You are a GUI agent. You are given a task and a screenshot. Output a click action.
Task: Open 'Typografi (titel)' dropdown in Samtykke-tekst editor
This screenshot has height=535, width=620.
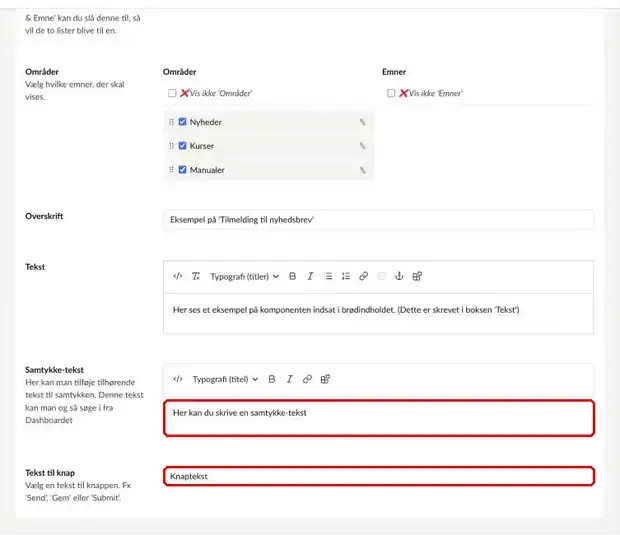225,379
